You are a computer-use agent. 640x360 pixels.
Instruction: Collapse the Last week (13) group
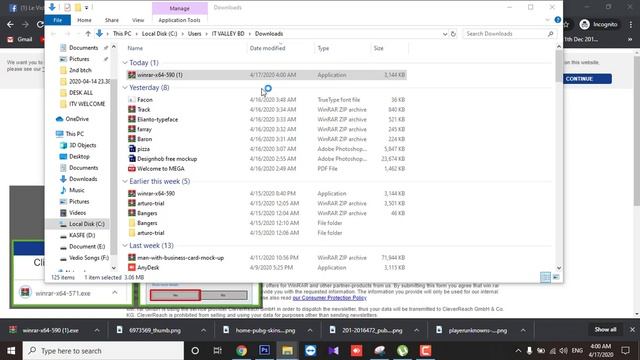(125, 245)
